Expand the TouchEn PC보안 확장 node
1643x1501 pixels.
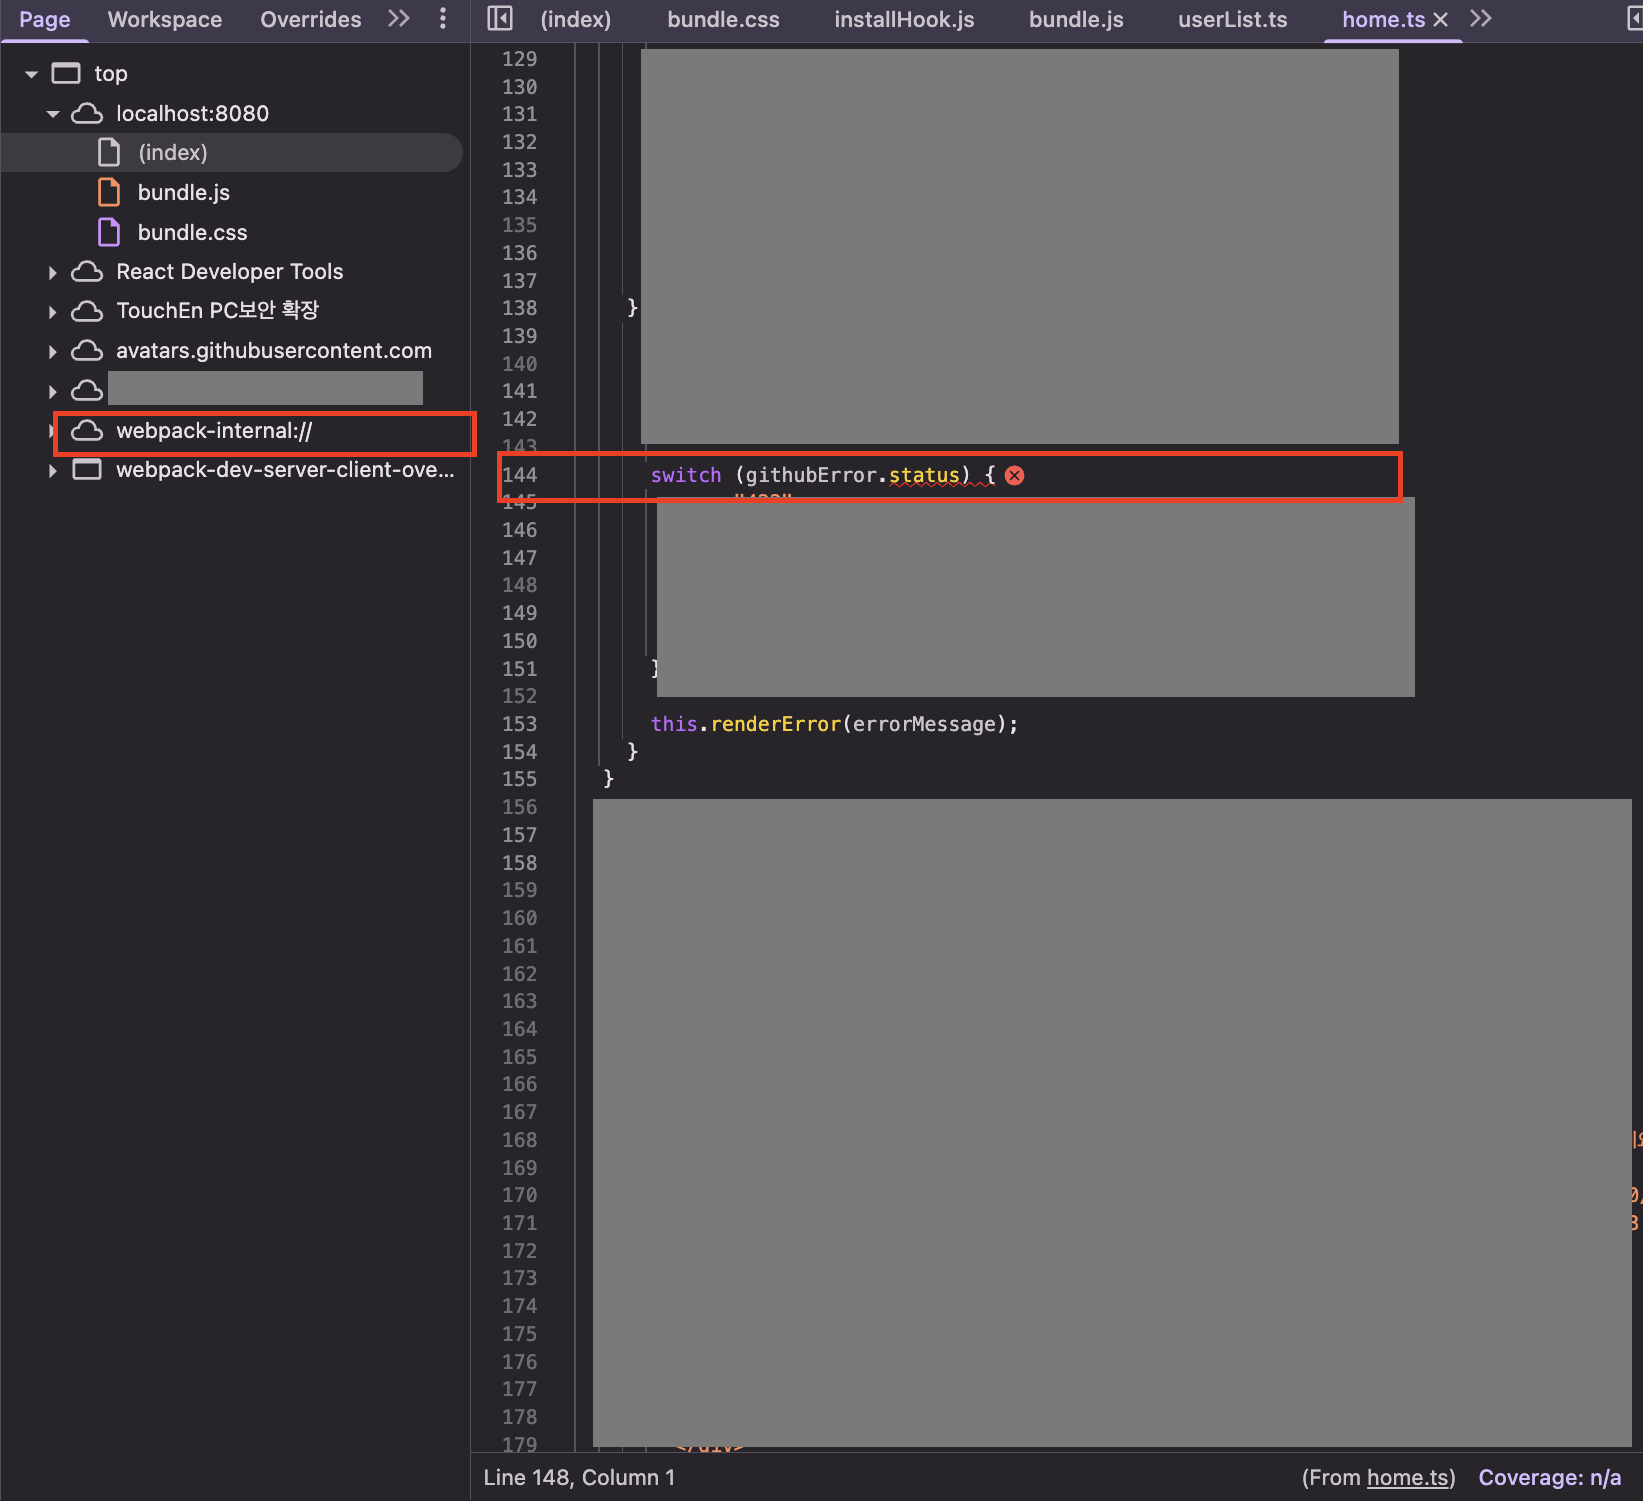(53, 312)
